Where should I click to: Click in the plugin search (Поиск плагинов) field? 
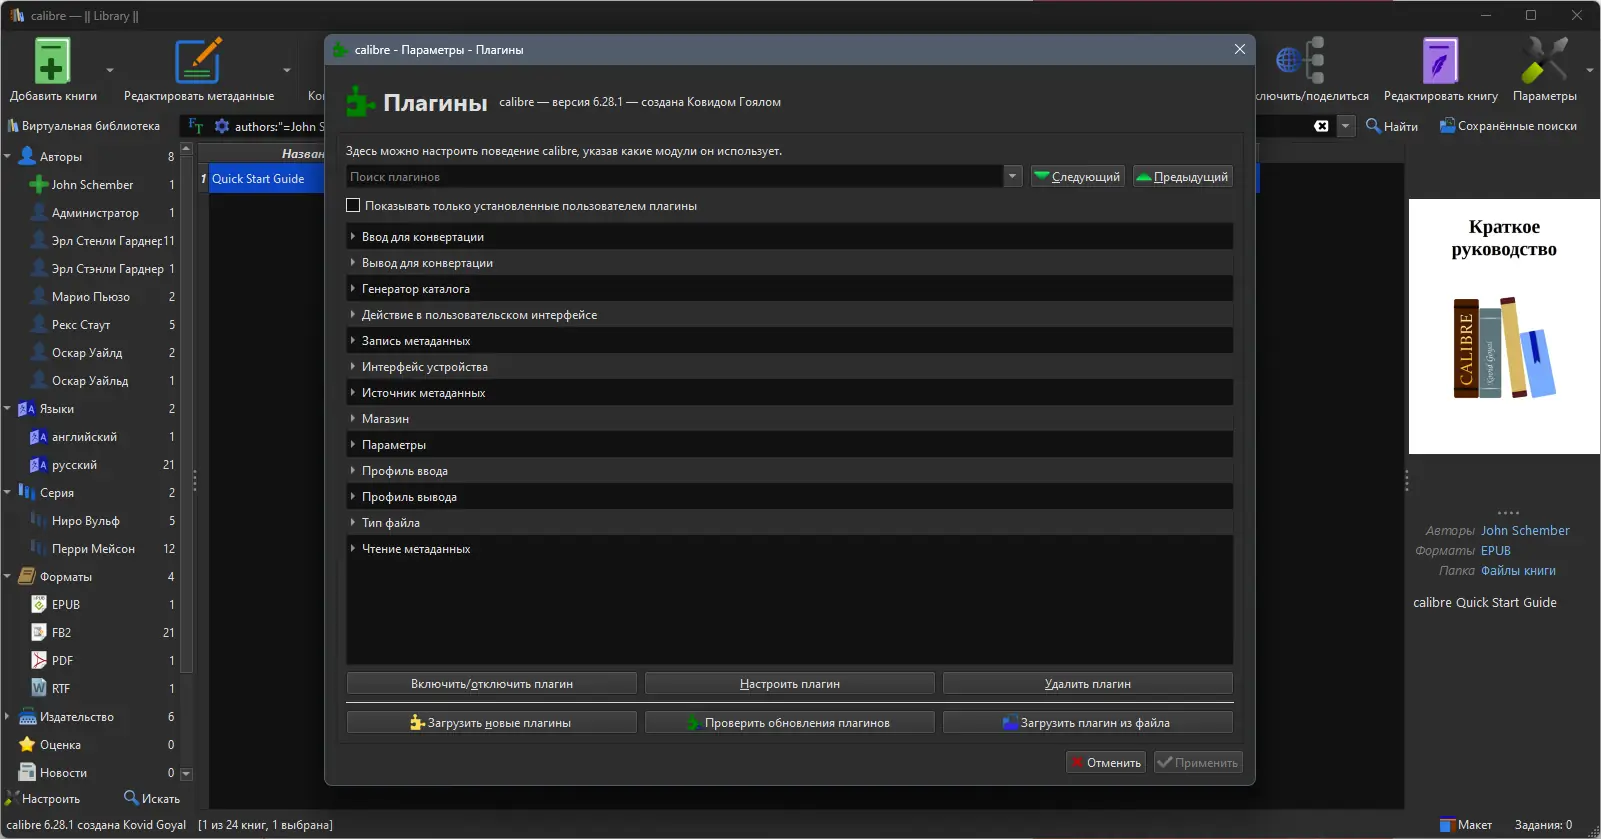pyautogui.click(x=675, y=176)
